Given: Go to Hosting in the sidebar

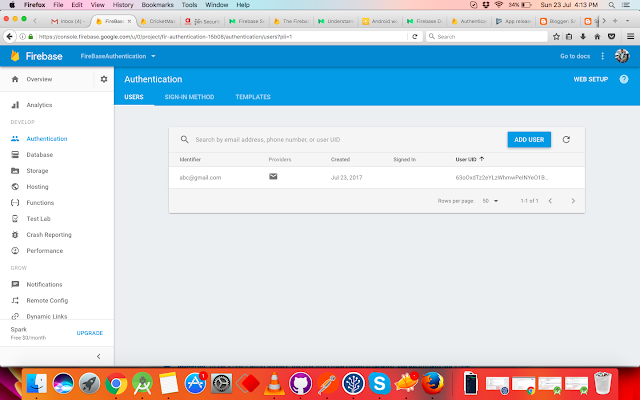Looking at the screenshot, I should coord(37,187).
